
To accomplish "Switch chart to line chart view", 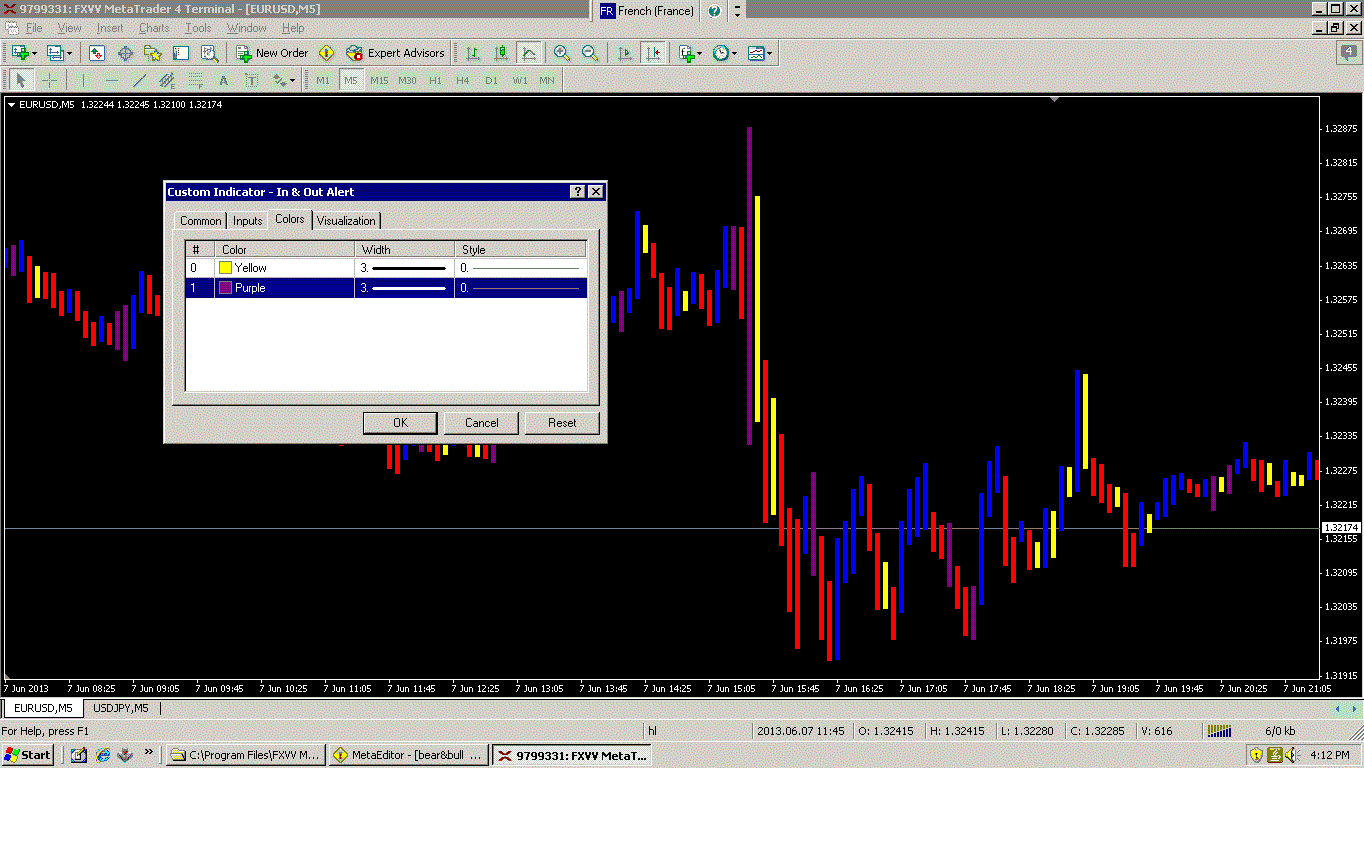I will [529, 53].
